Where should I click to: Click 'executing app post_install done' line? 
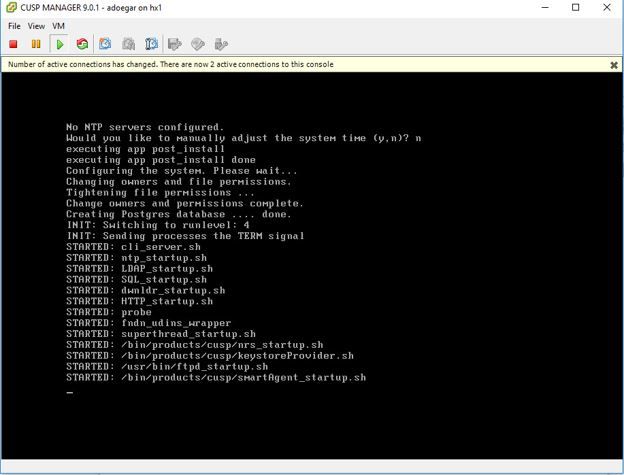161,160
